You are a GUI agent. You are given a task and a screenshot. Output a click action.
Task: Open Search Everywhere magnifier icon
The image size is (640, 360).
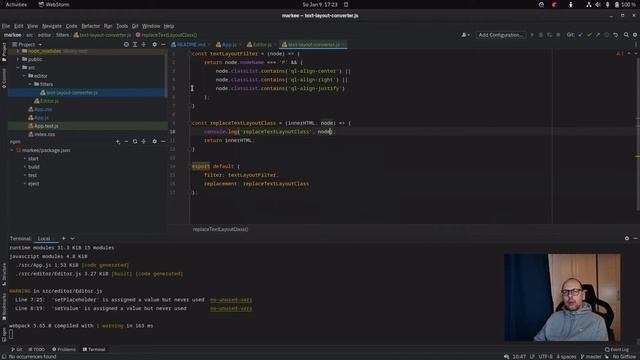[626, 35]
